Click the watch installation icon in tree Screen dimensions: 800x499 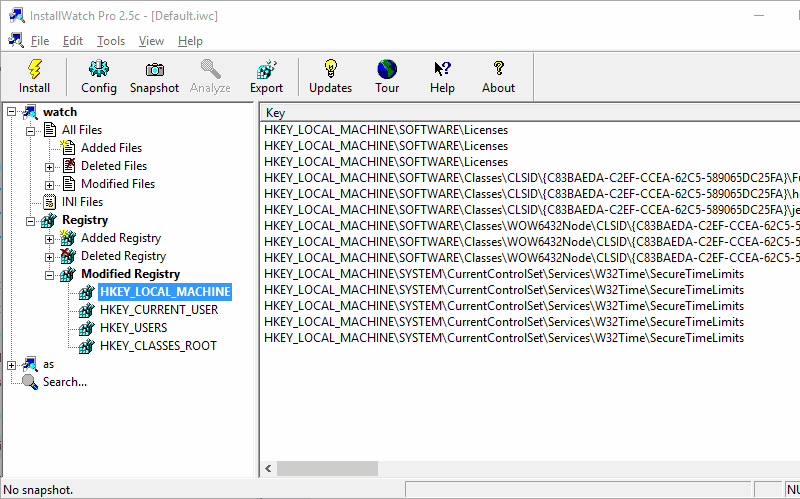coord(30,112)
